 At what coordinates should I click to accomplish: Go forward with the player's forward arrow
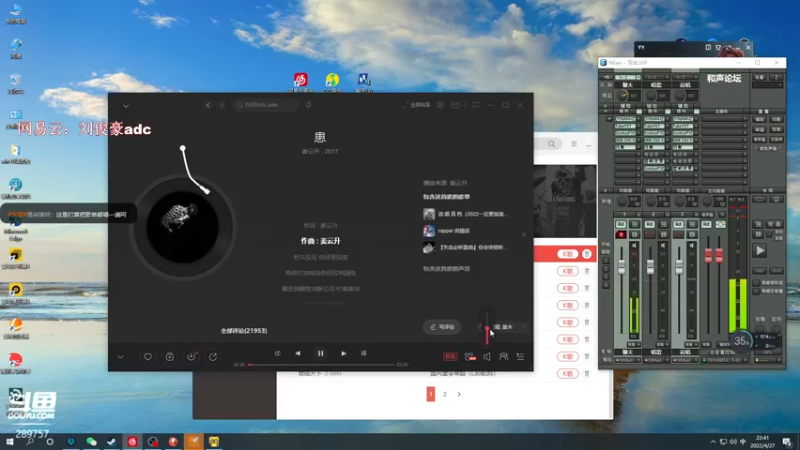click(221, 105)
